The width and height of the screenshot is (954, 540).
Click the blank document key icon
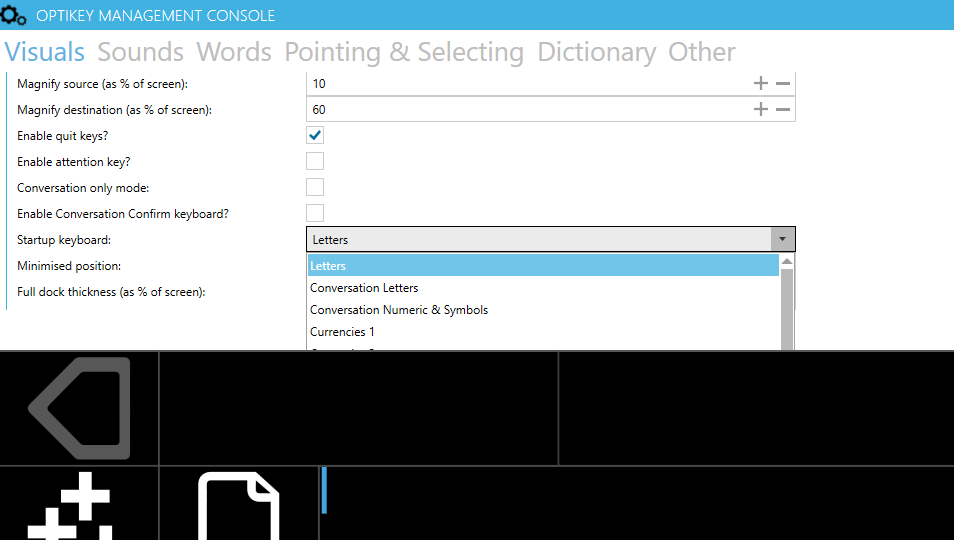[x=238, y=504]
